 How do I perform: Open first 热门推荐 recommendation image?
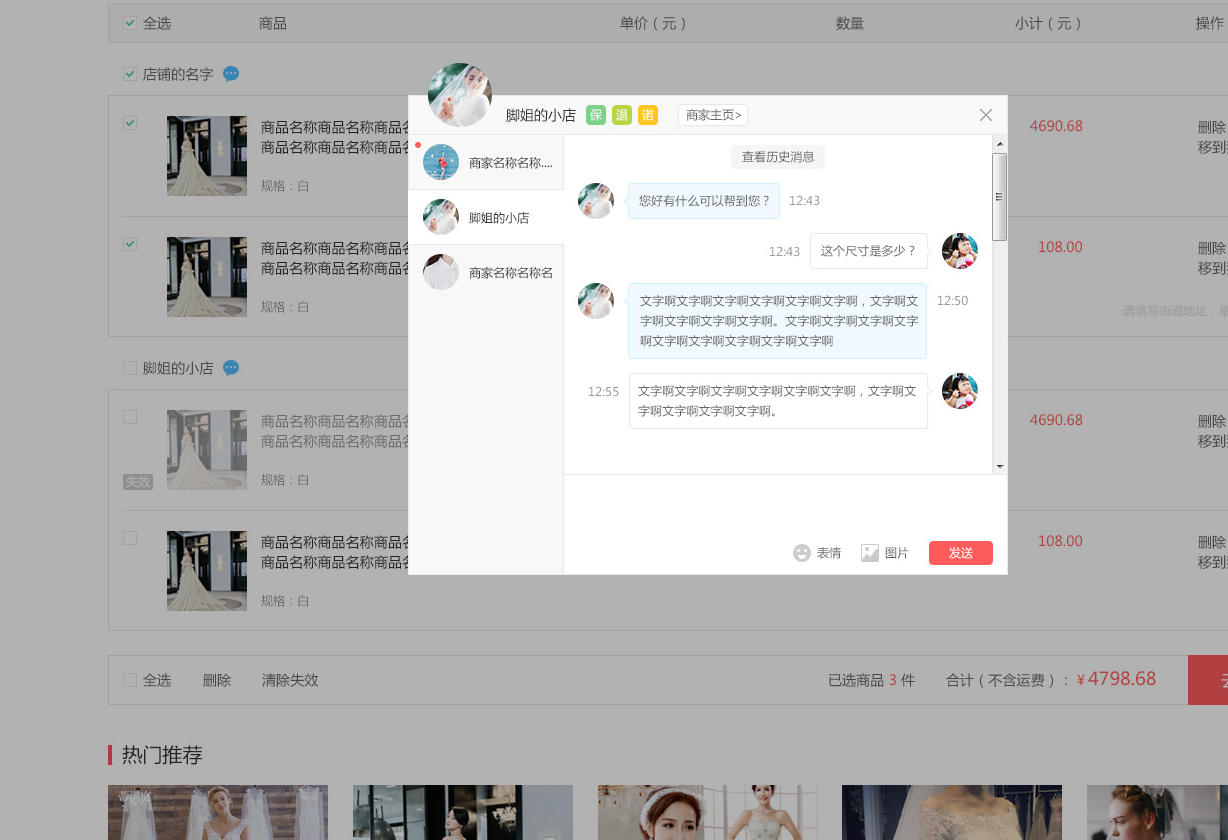[x=218, y=812]
